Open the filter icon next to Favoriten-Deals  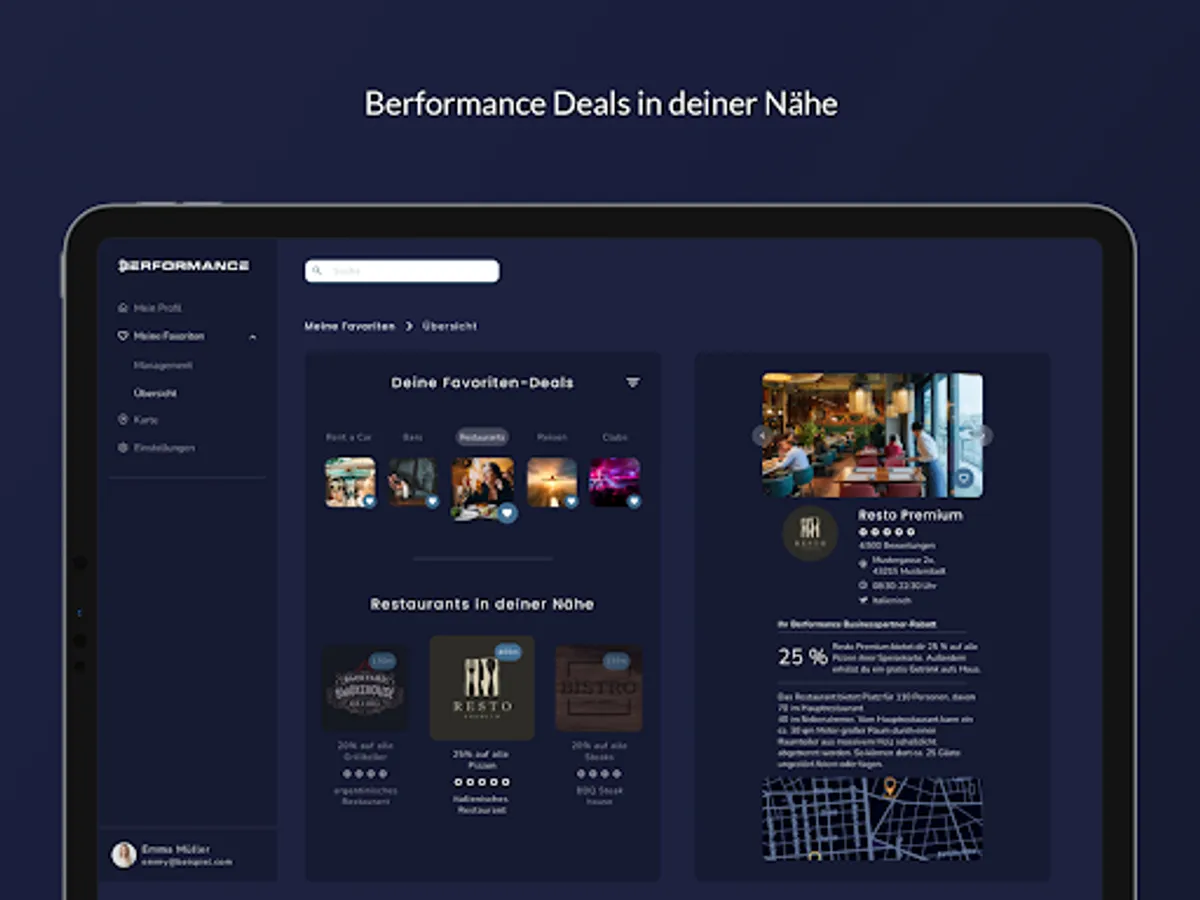tap(632, 382)
